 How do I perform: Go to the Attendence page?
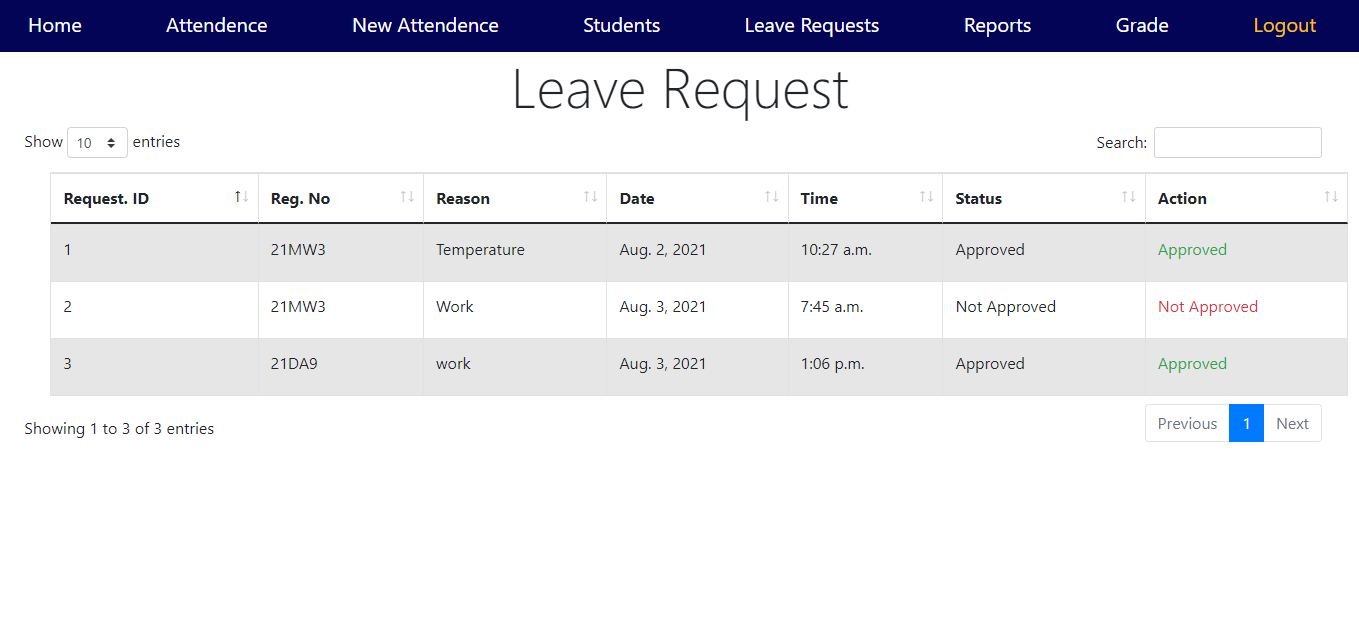(216, 26)
